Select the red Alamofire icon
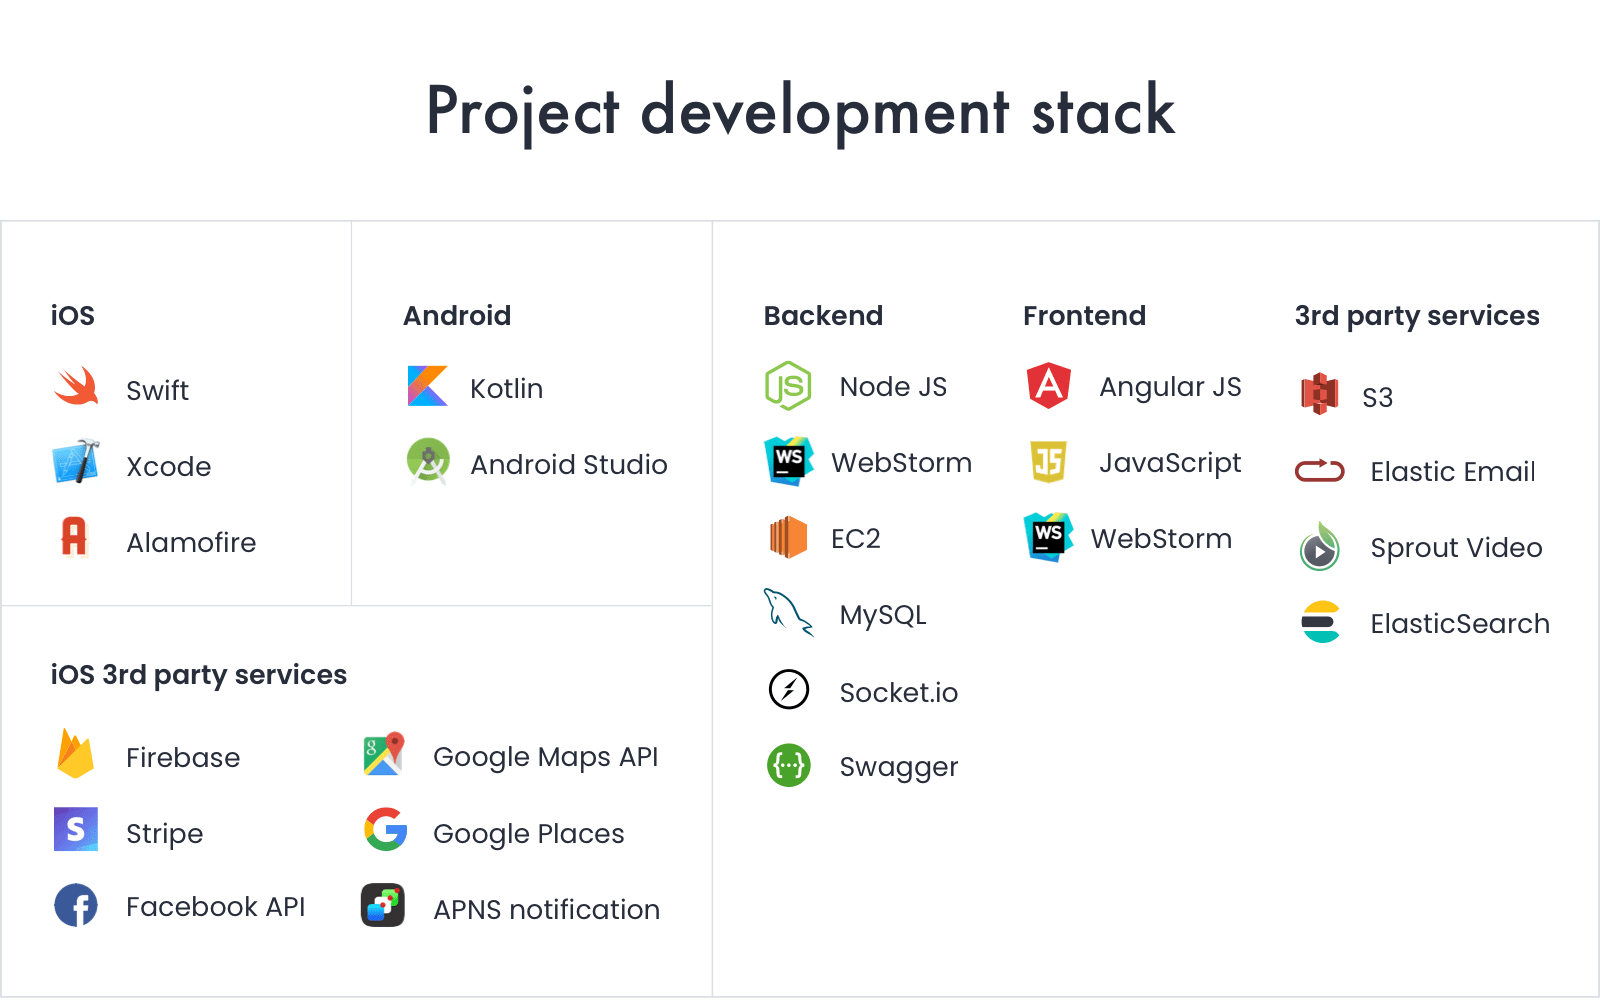The image size is (1600, 1000). point(74,537)
